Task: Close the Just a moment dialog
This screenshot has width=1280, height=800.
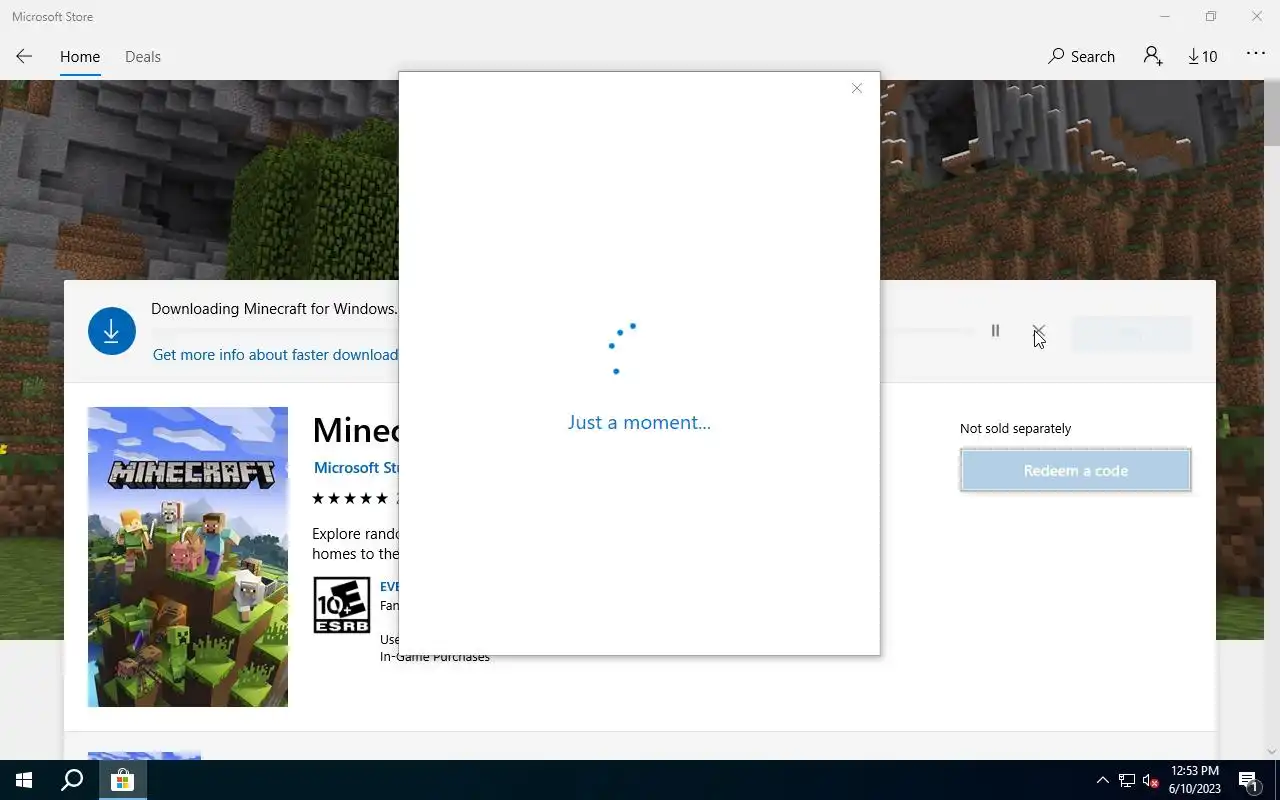Action: pos(857,88)
